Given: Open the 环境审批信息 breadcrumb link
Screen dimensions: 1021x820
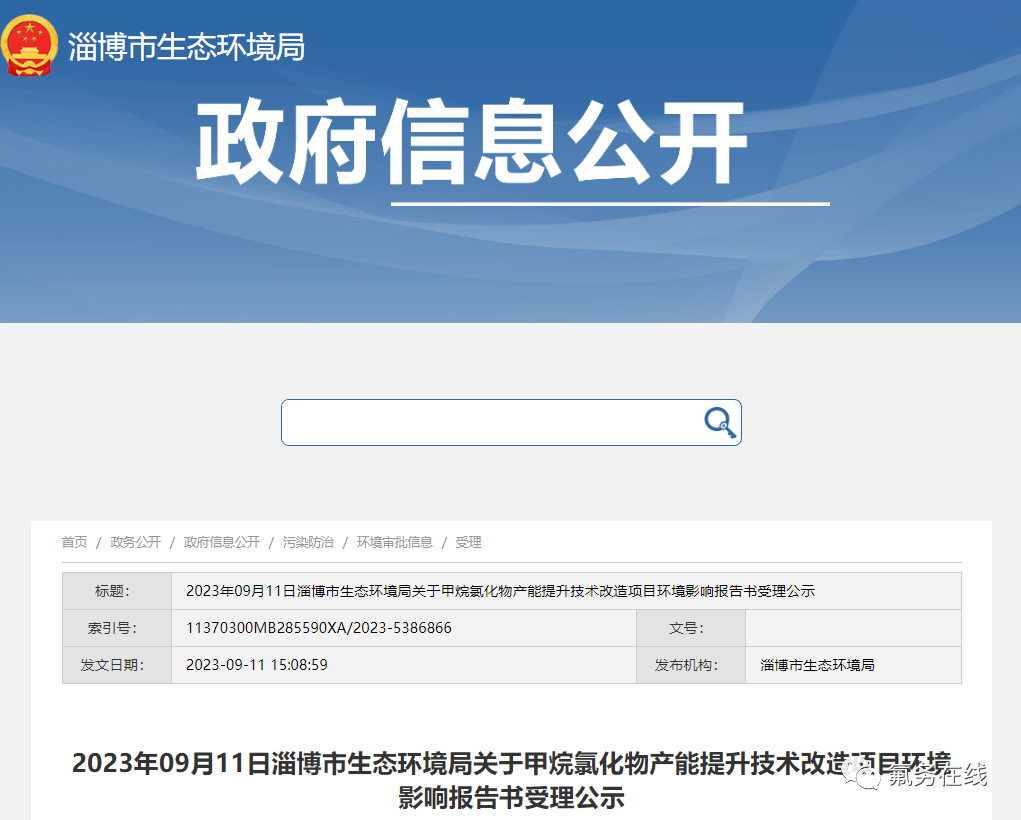Looking at the screenshot, I should (x=394, y=542).
